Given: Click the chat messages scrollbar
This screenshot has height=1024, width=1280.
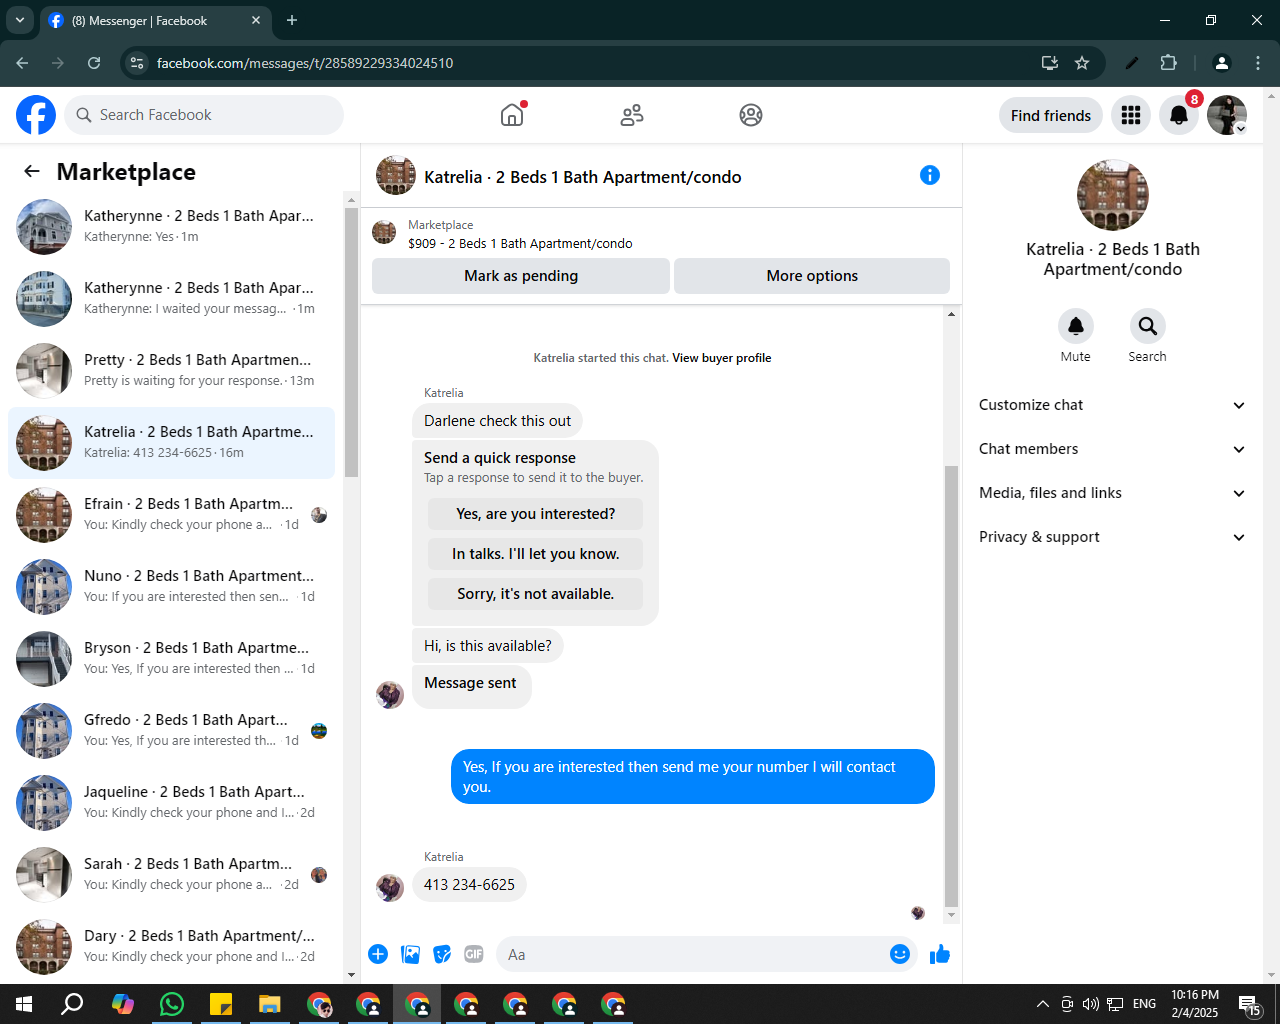Looking at the screenshot, I should coord(951,685).
